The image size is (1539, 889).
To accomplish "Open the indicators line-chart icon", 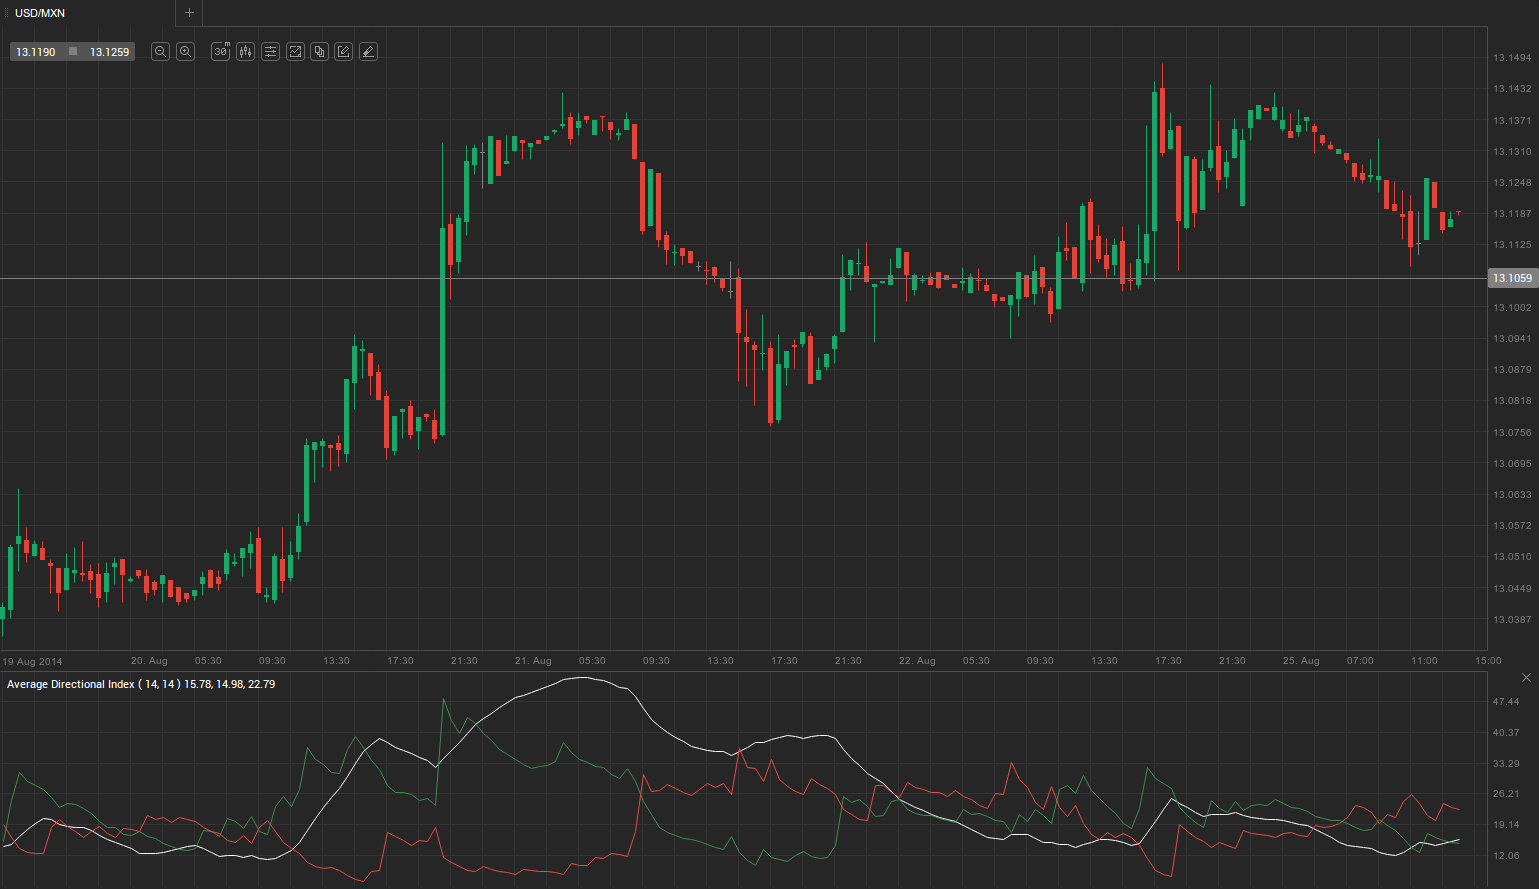I will [295, 52].
